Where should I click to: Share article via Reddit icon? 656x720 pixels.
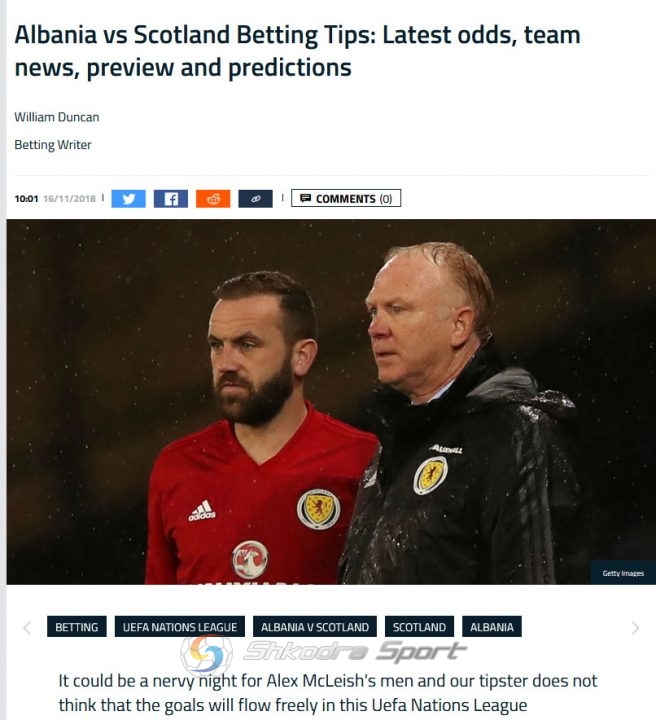[x=213, y=199]
